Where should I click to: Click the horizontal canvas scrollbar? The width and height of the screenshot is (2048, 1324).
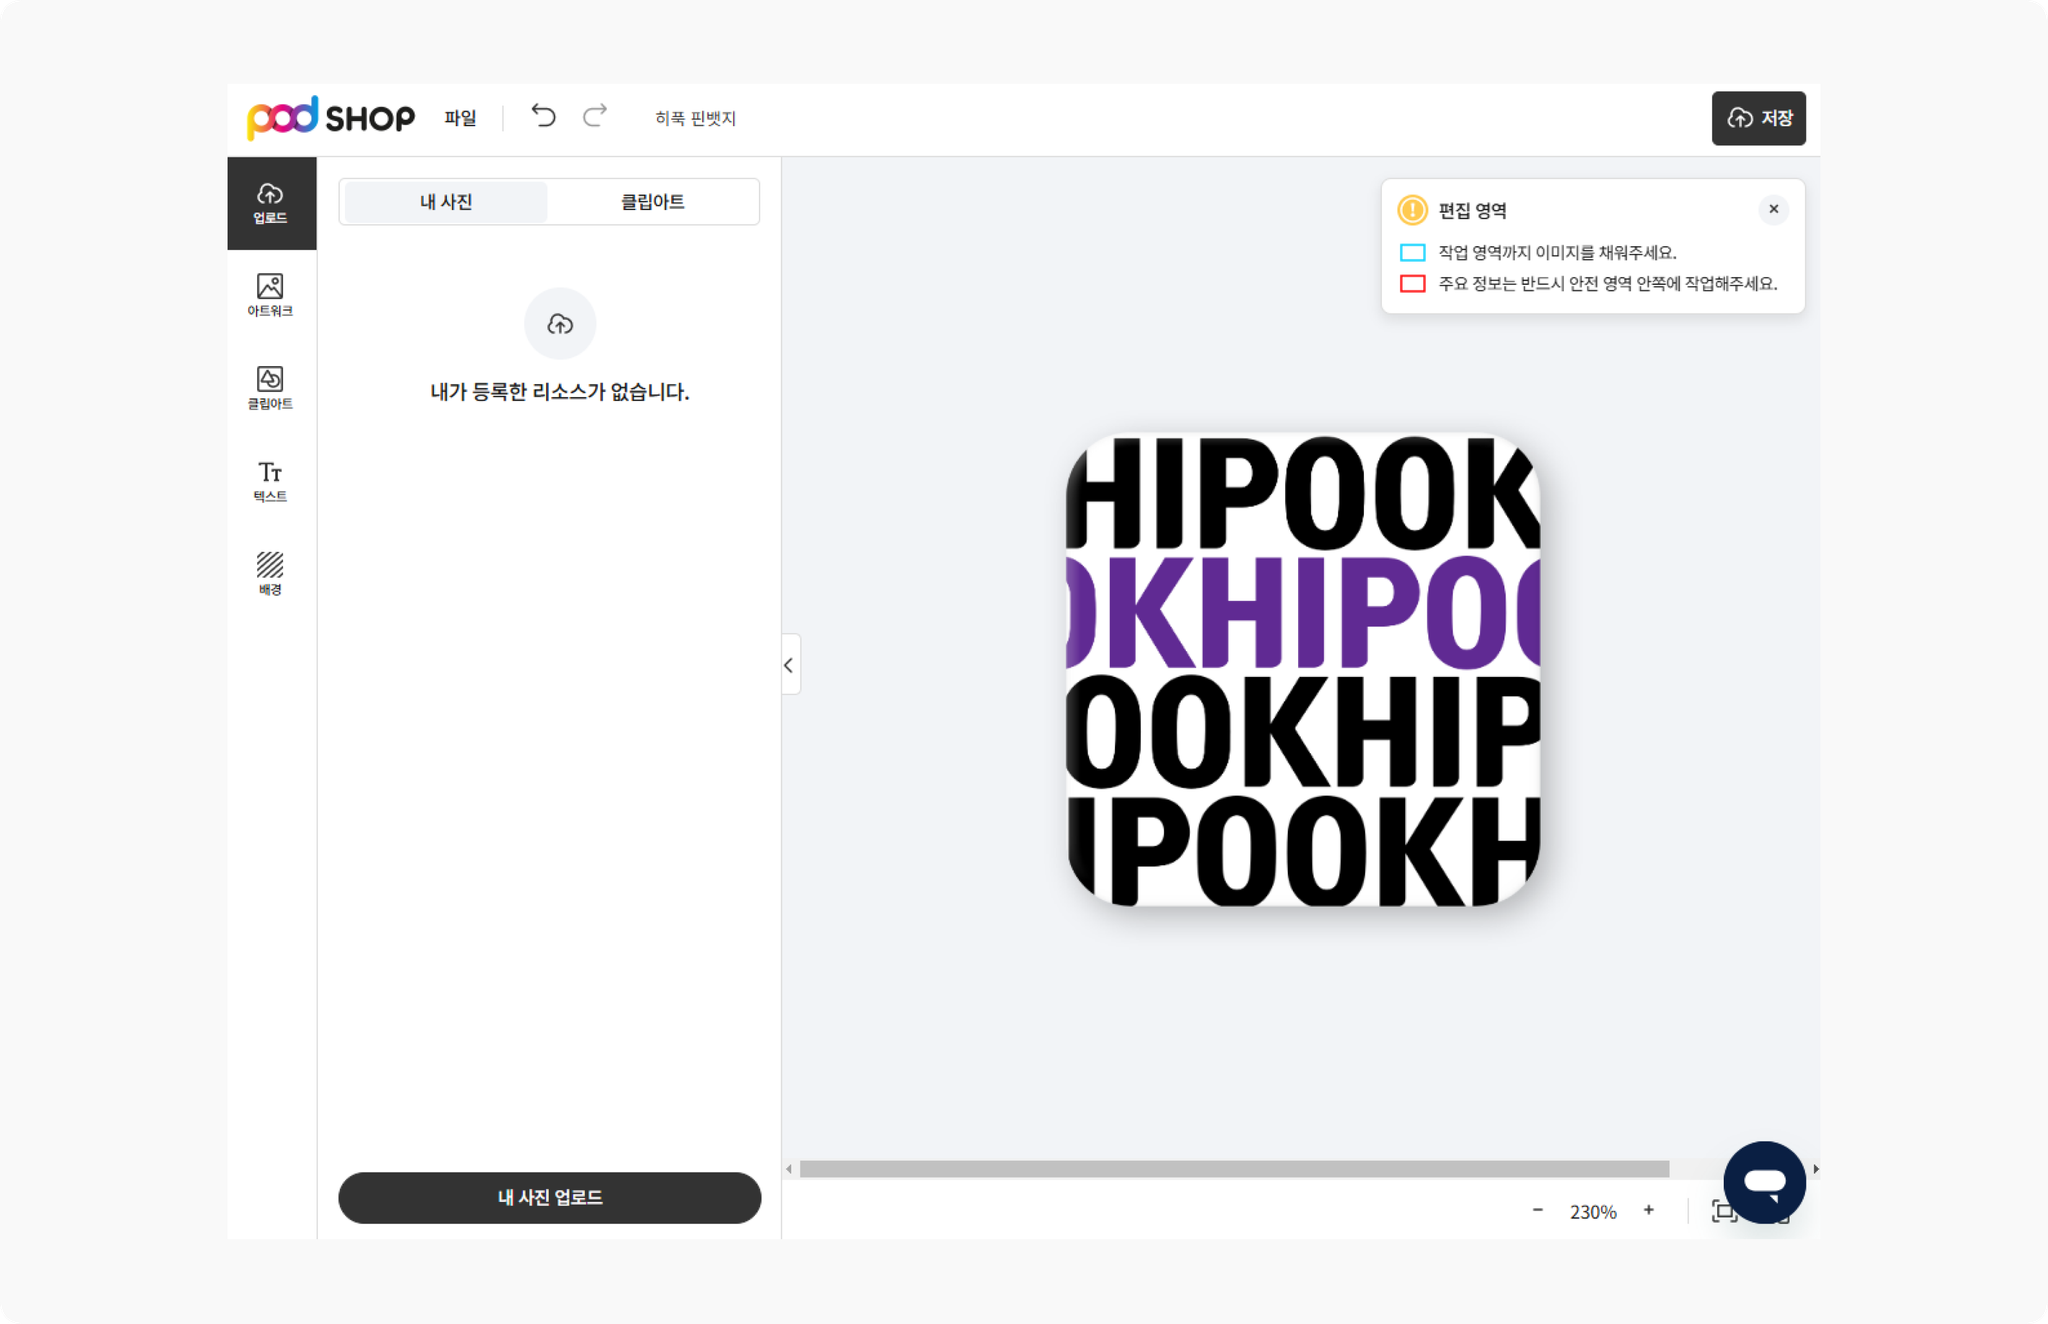pyautogui.click(x=1234, y=1169)
